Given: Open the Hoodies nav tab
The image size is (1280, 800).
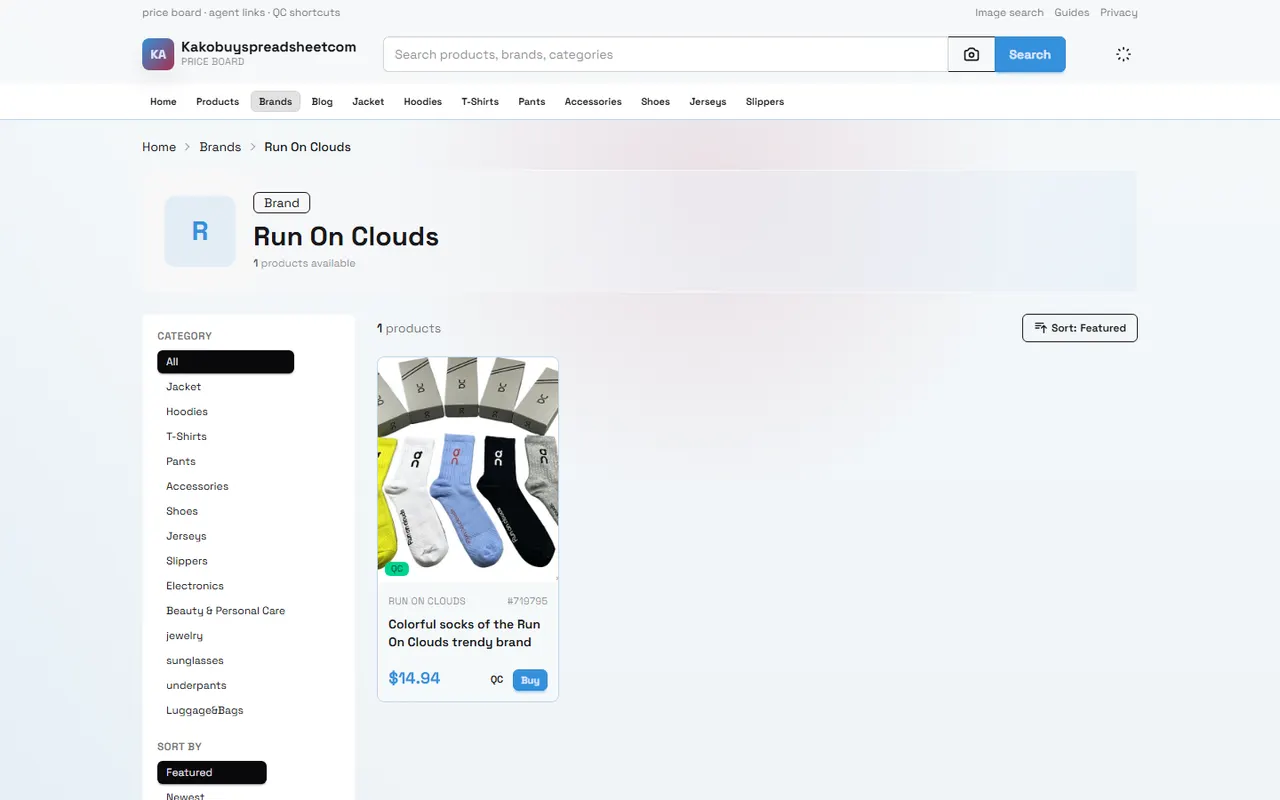Looking at the screenshot, I should point(423,101).
